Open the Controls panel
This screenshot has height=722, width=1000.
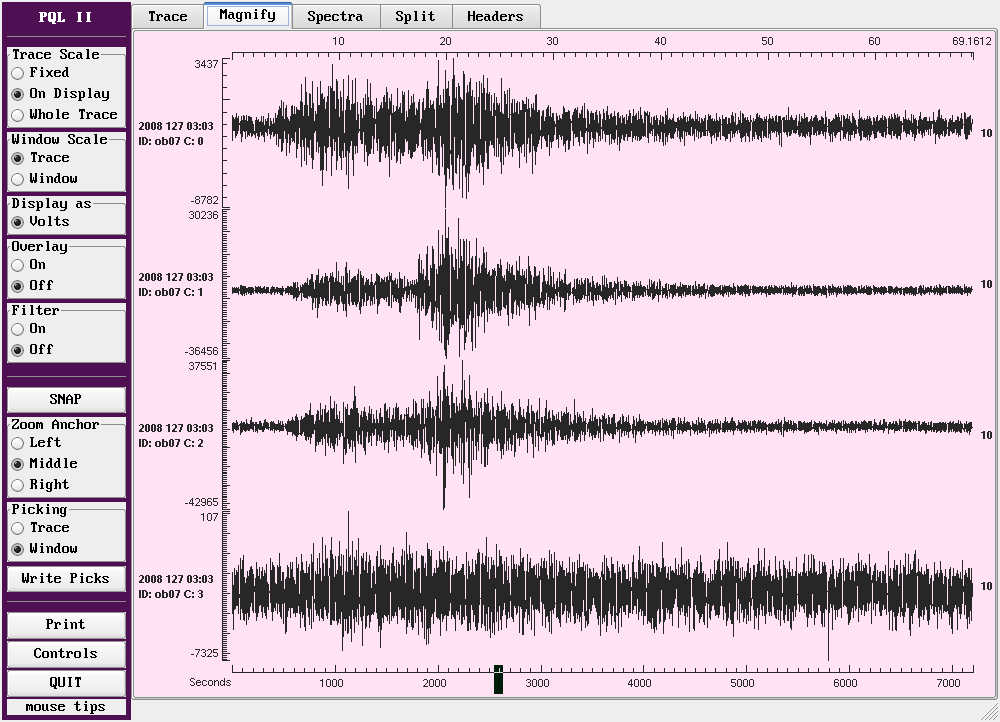tap(66, 654)
